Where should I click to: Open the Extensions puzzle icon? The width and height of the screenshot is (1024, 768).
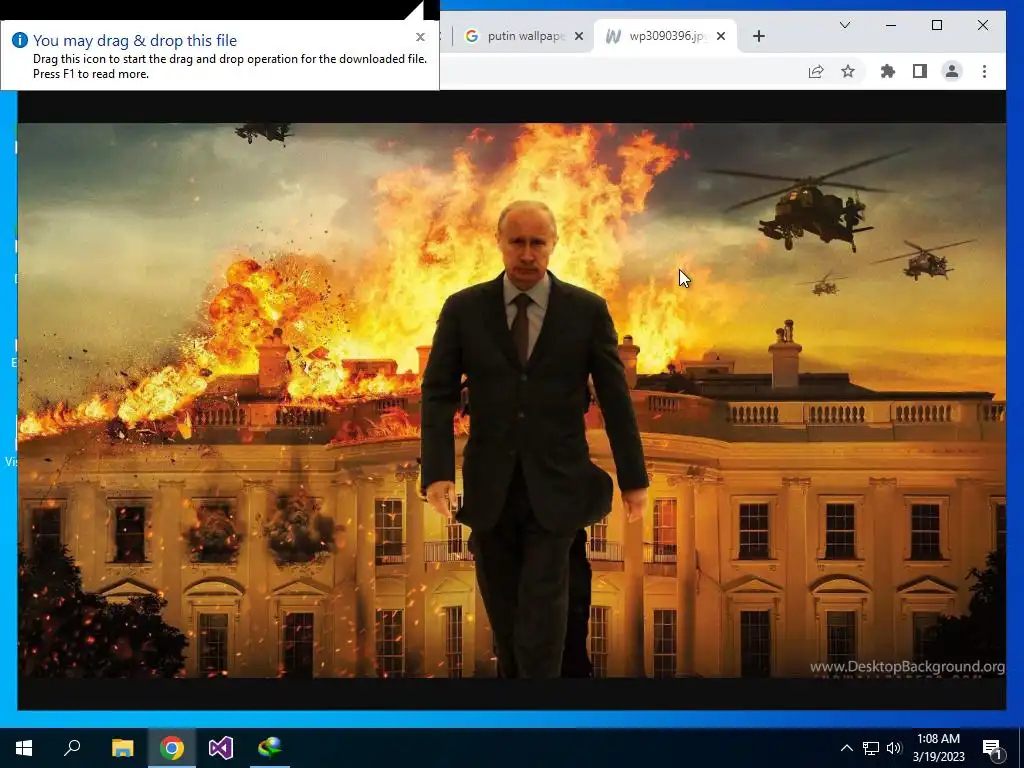point(888,71)
